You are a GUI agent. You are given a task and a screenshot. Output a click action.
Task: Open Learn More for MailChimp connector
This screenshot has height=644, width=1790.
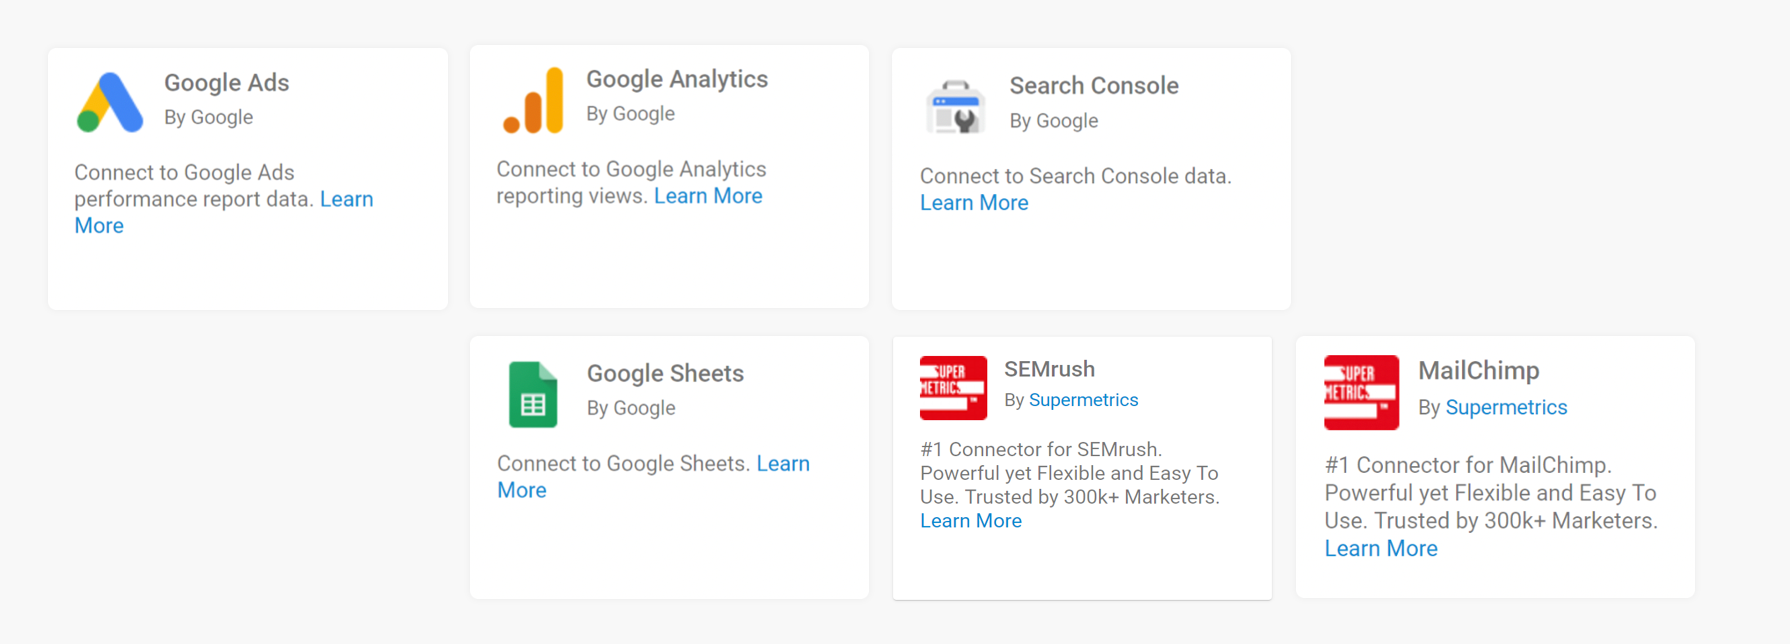(x=1381, y=548)
